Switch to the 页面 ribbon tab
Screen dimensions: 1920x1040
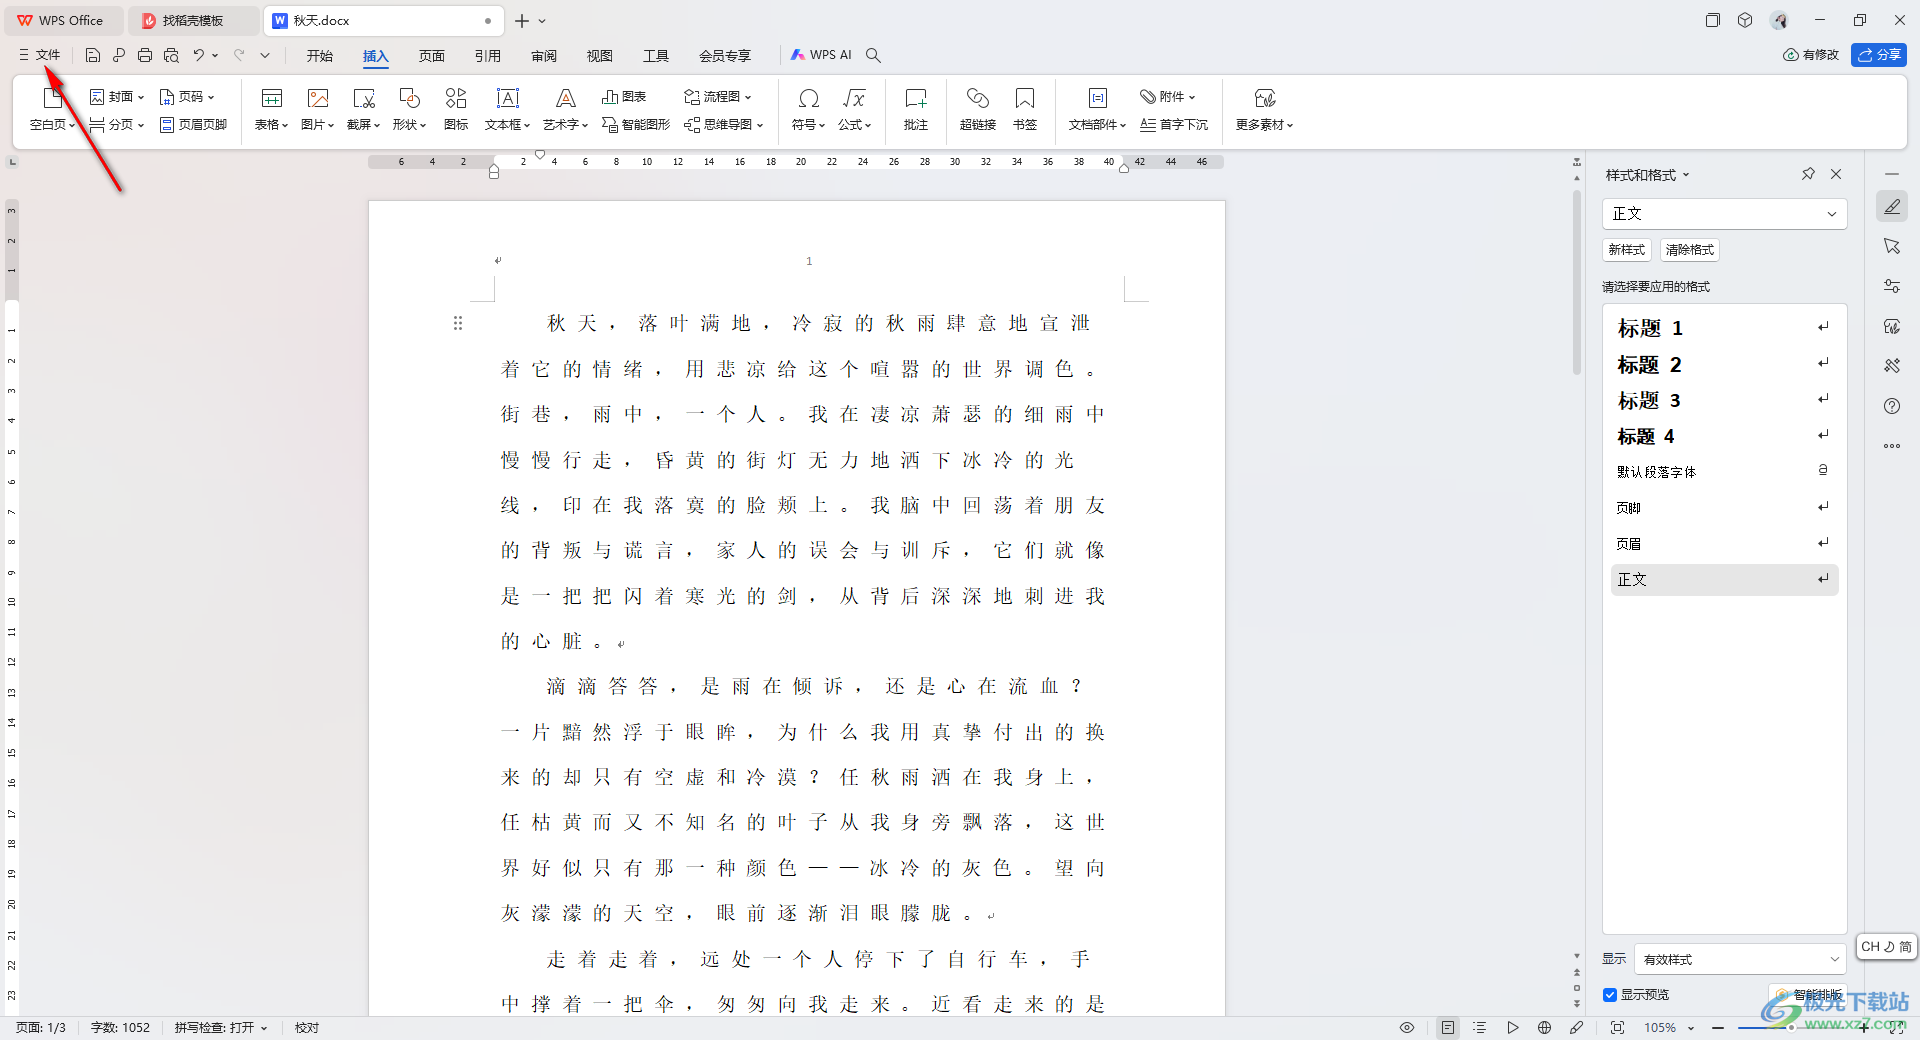(432, 56)
